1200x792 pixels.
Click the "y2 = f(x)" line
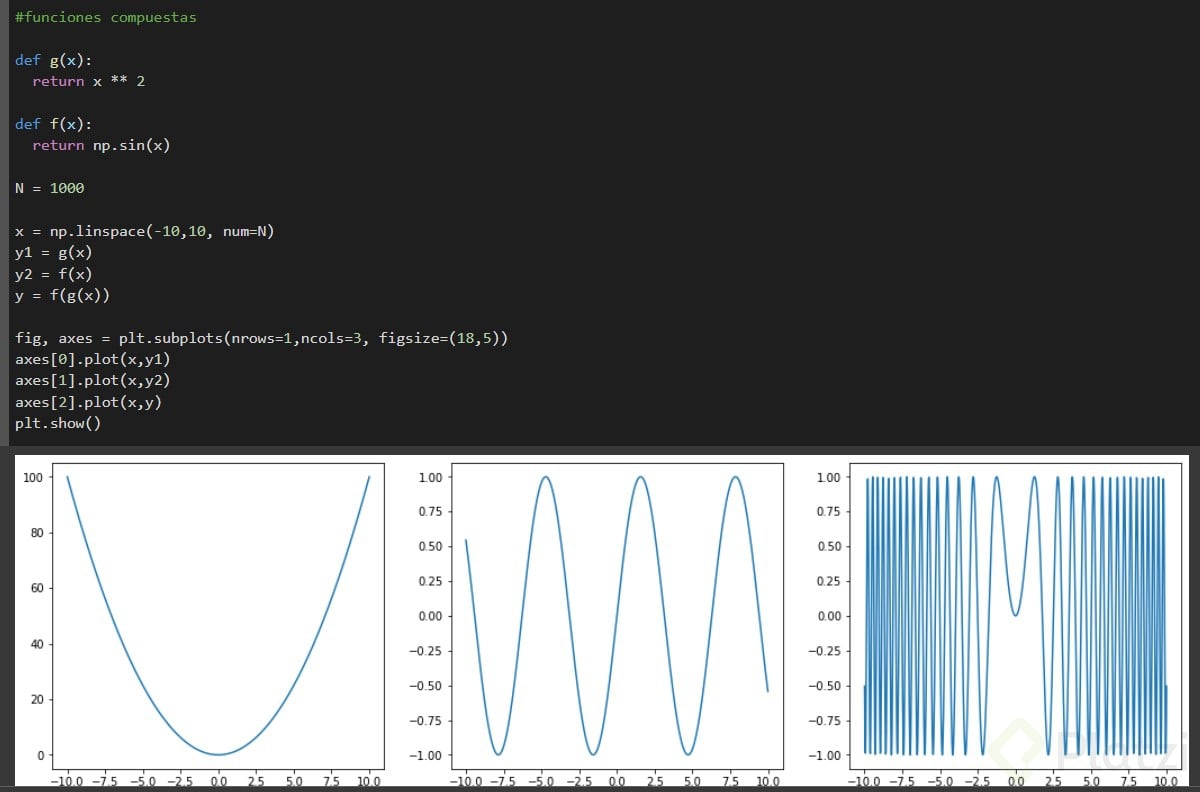coord(53,274)
